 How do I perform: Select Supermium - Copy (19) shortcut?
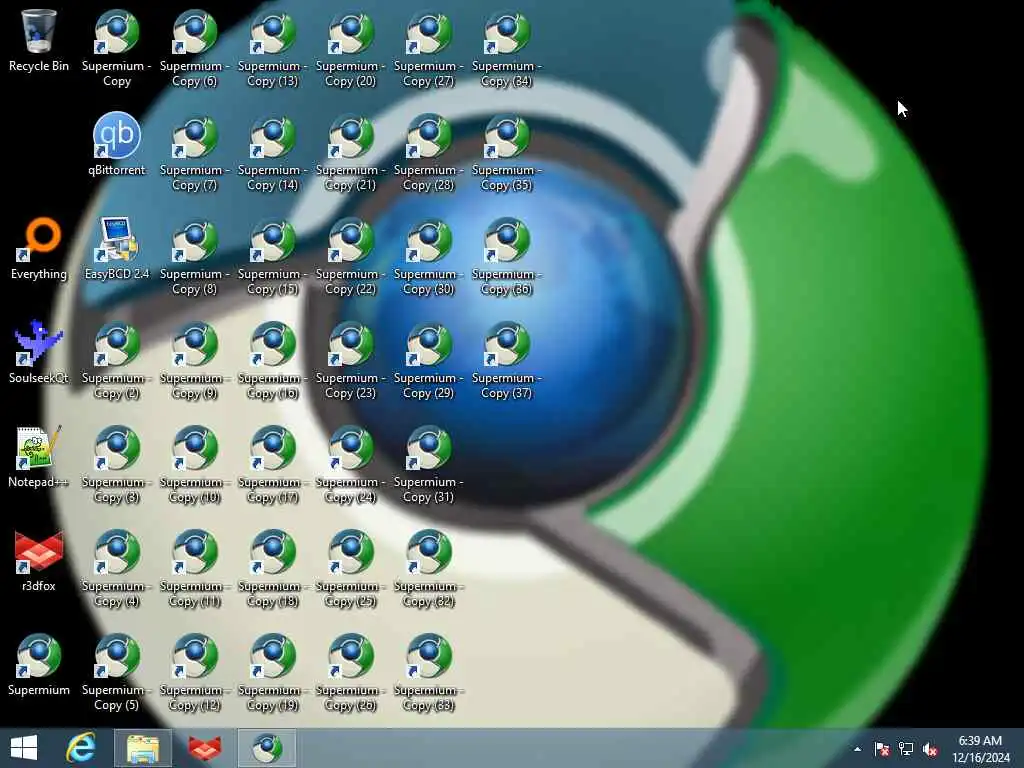[x=272, y=671]
